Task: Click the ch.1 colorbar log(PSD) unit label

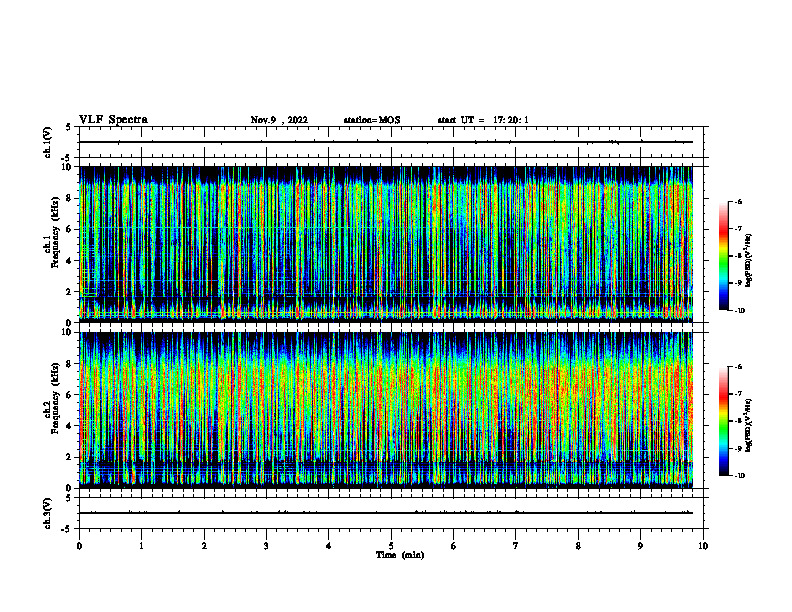Action: [x=749, y=261]
